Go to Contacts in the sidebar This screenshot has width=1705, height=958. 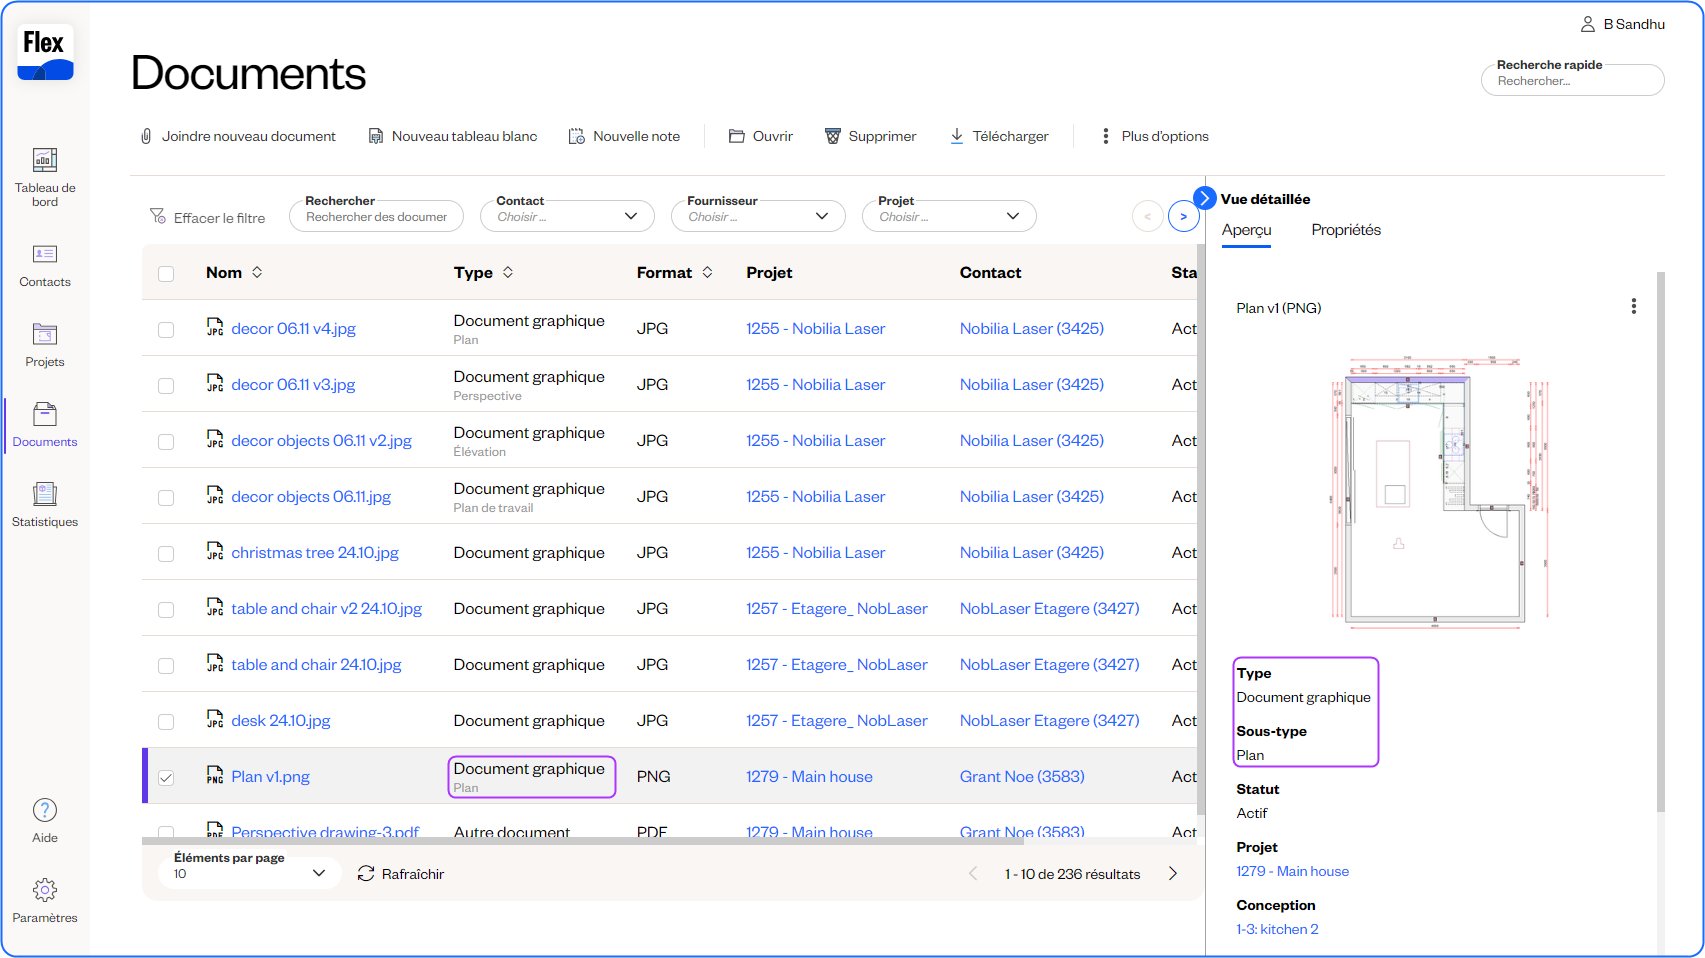(45, 255)
